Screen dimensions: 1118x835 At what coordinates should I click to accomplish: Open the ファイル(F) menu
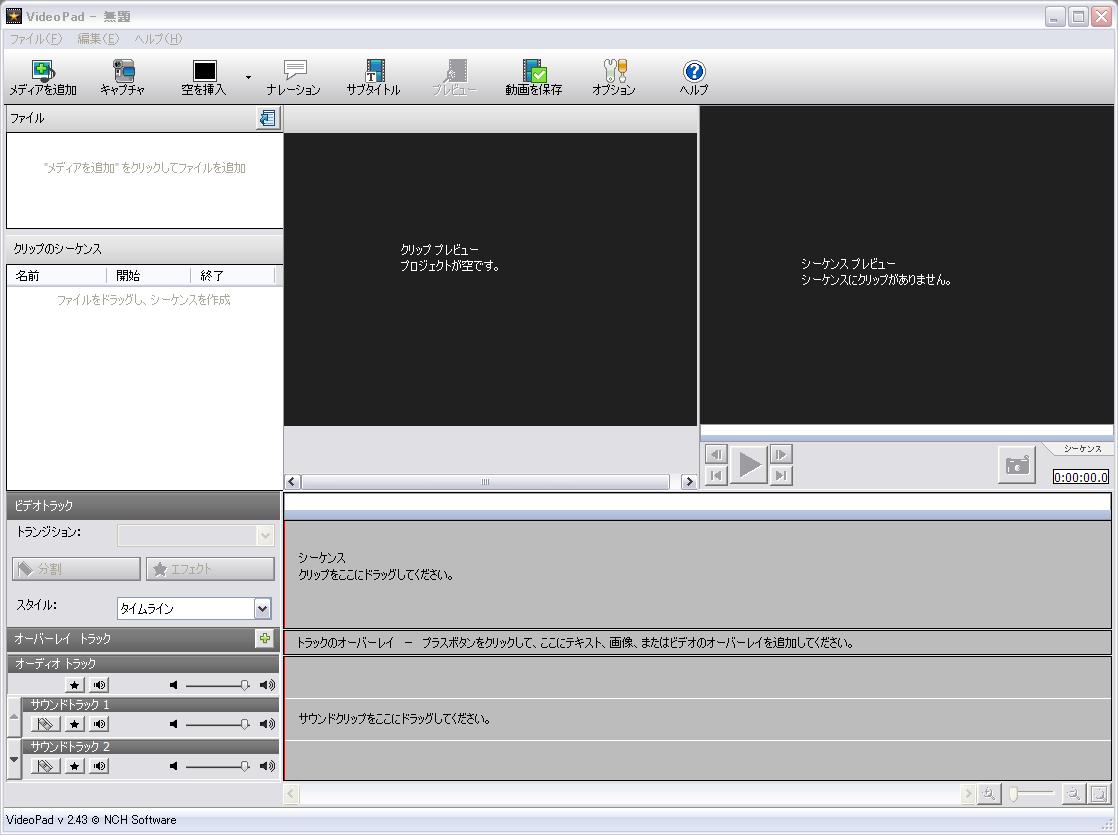pos(36,39)
